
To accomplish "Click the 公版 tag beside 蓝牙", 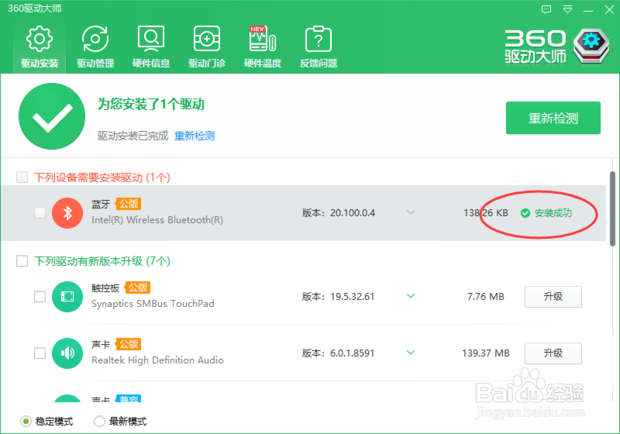I will [x=128, y=204].
